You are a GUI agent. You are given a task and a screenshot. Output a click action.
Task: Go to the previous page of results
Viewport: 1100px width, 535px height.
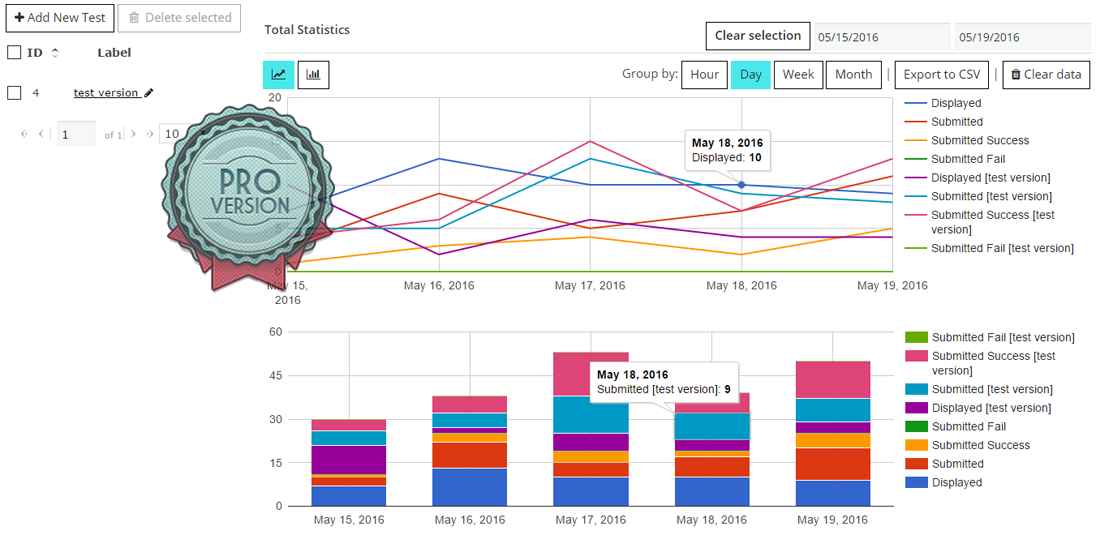point(41,134)
